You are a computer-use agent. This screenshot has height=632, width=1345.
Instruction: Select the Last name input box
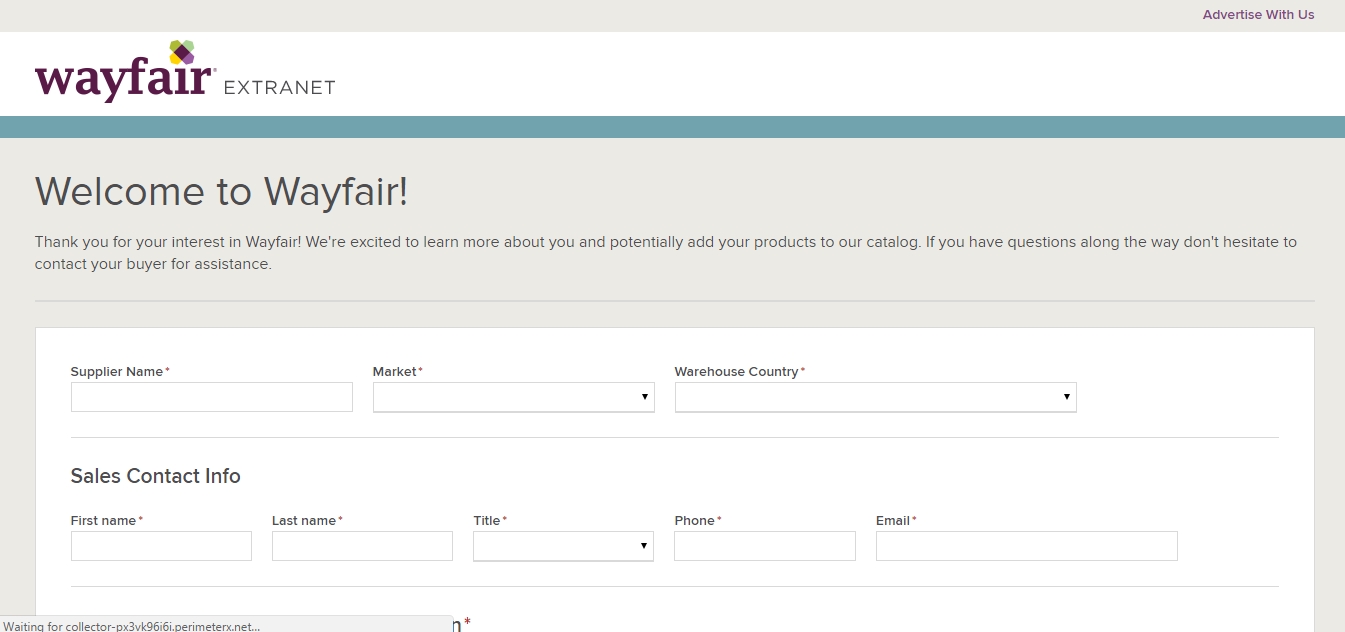coord(362,546)
